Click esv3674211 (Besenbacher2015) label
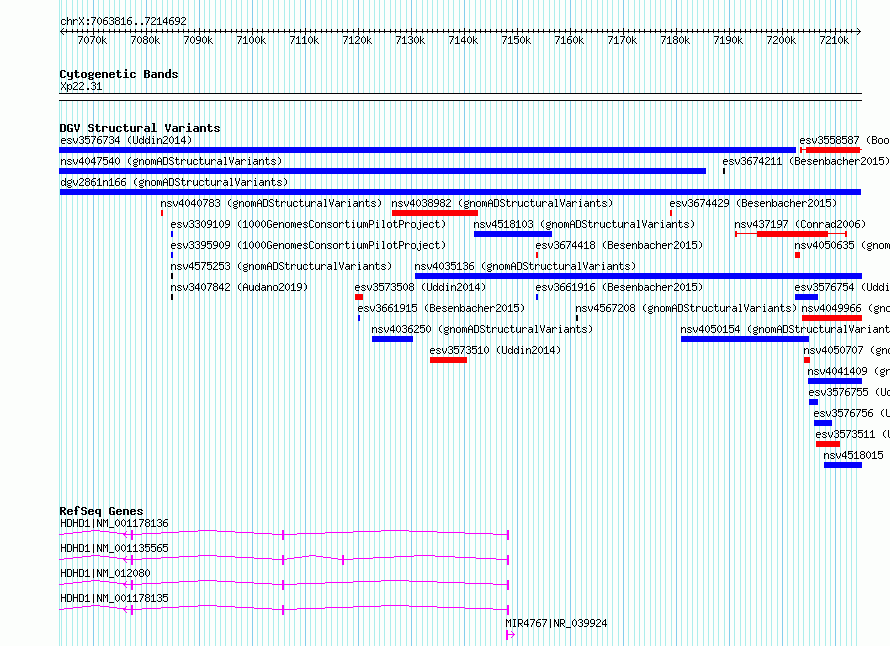This screenshot has width=890, height=646. coord(806,161)
